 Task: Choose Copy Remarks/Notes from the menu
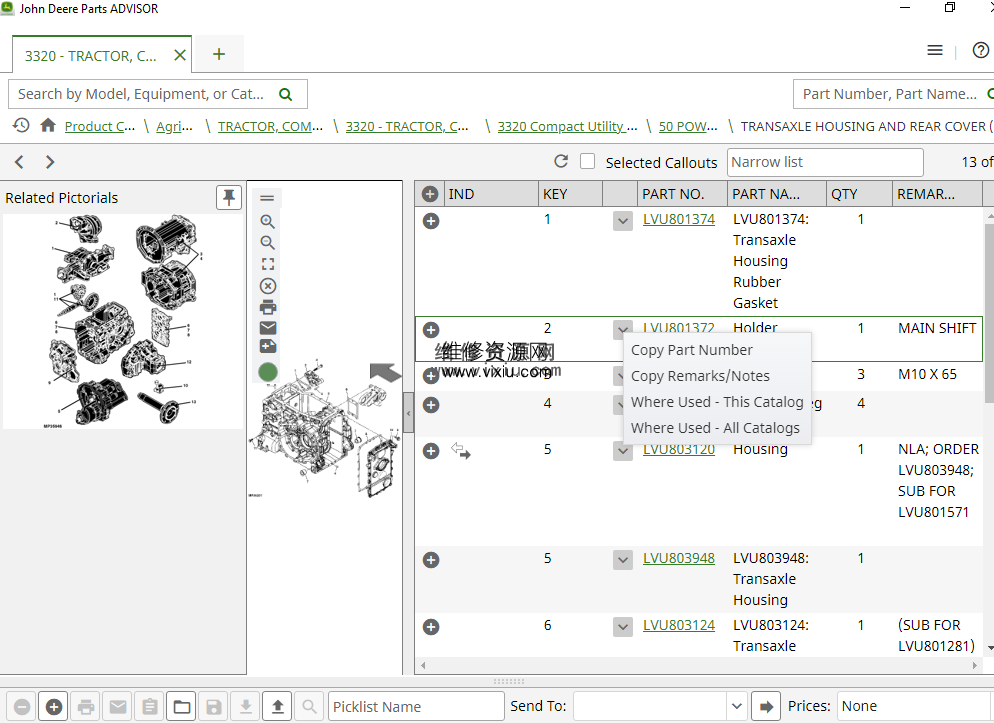[700, 376]
